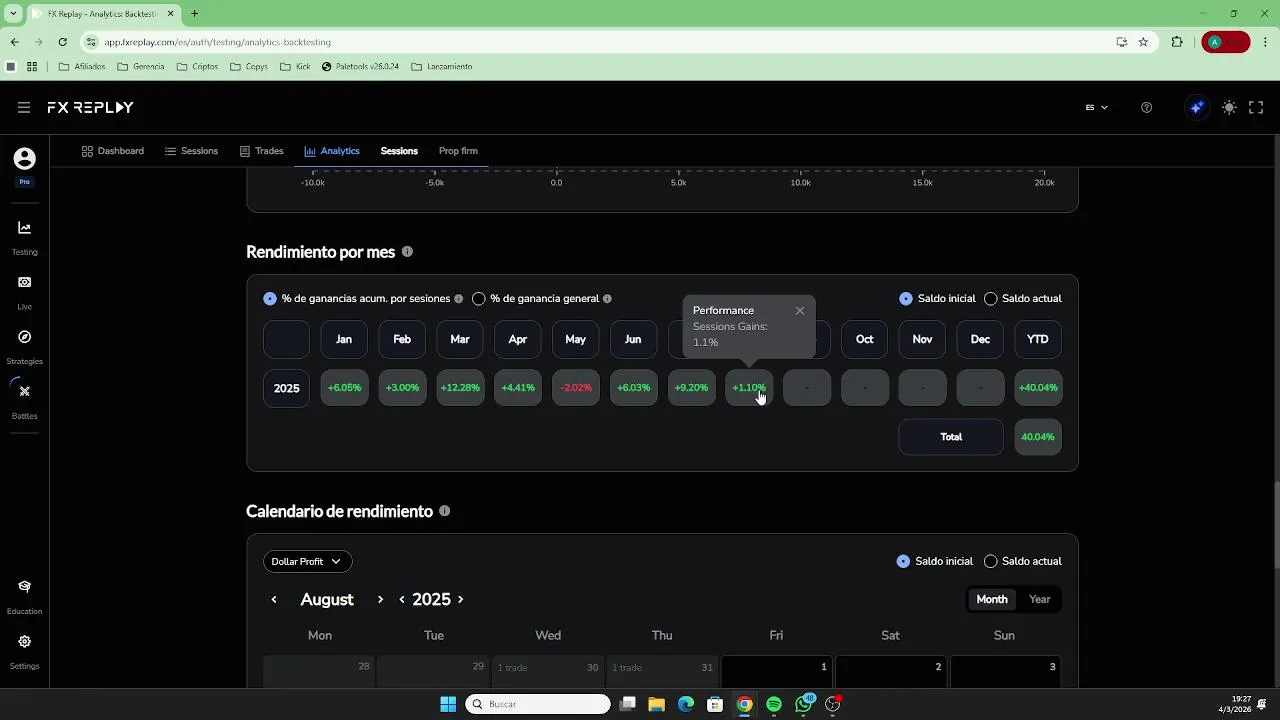1280x720 pixels.
Task: Open Afiliados bookmark folder
Action: click(x=82, y=67)
